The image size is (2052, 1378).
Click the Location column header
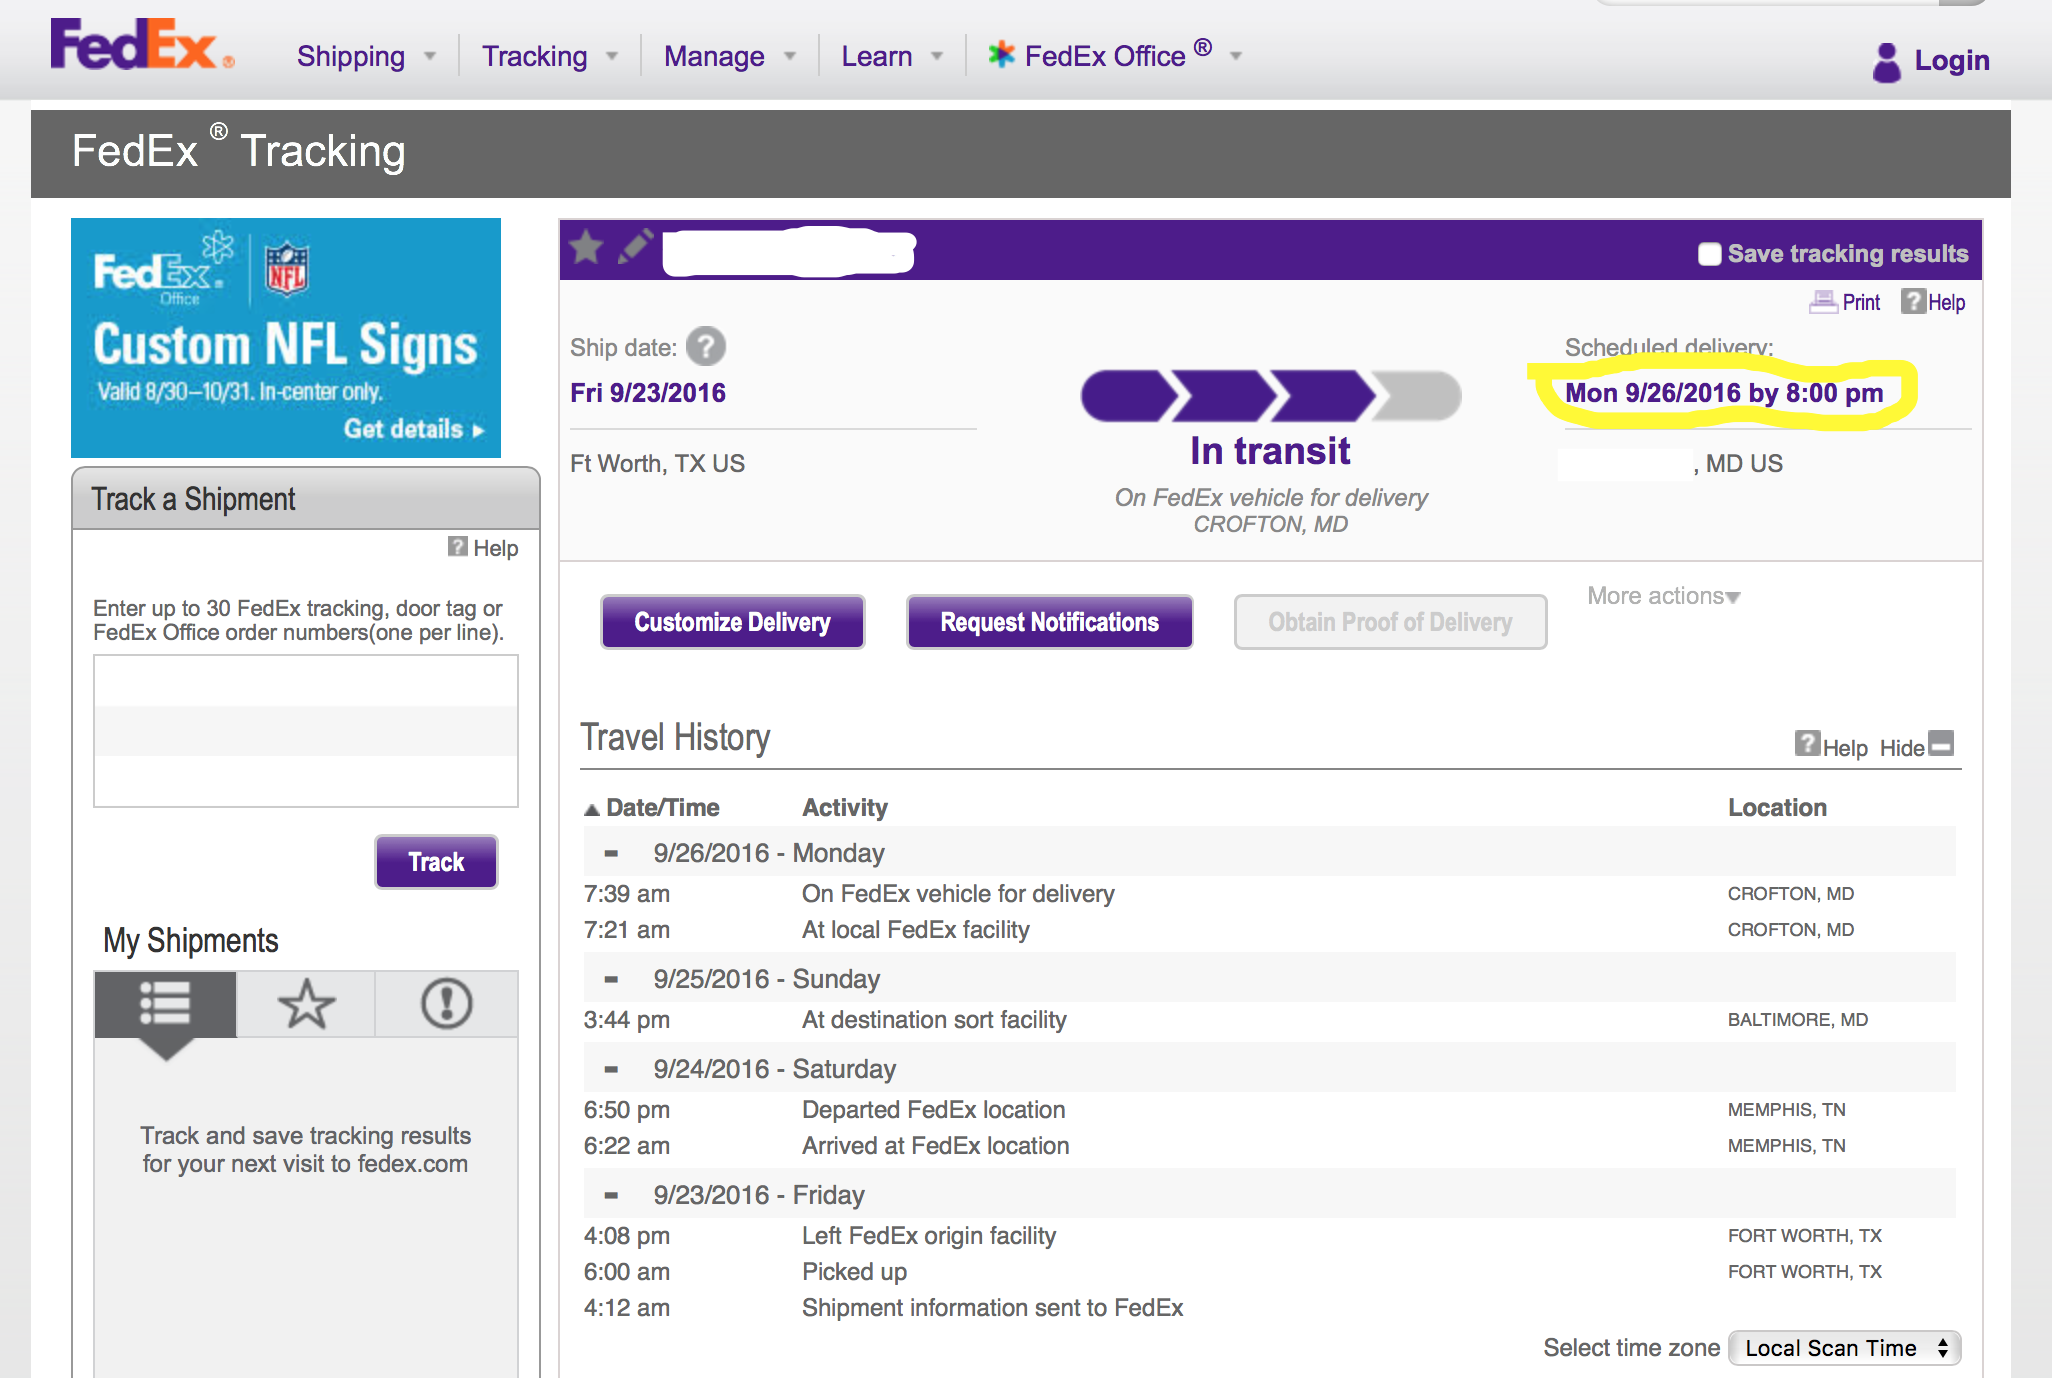[x=1777, y=808]
